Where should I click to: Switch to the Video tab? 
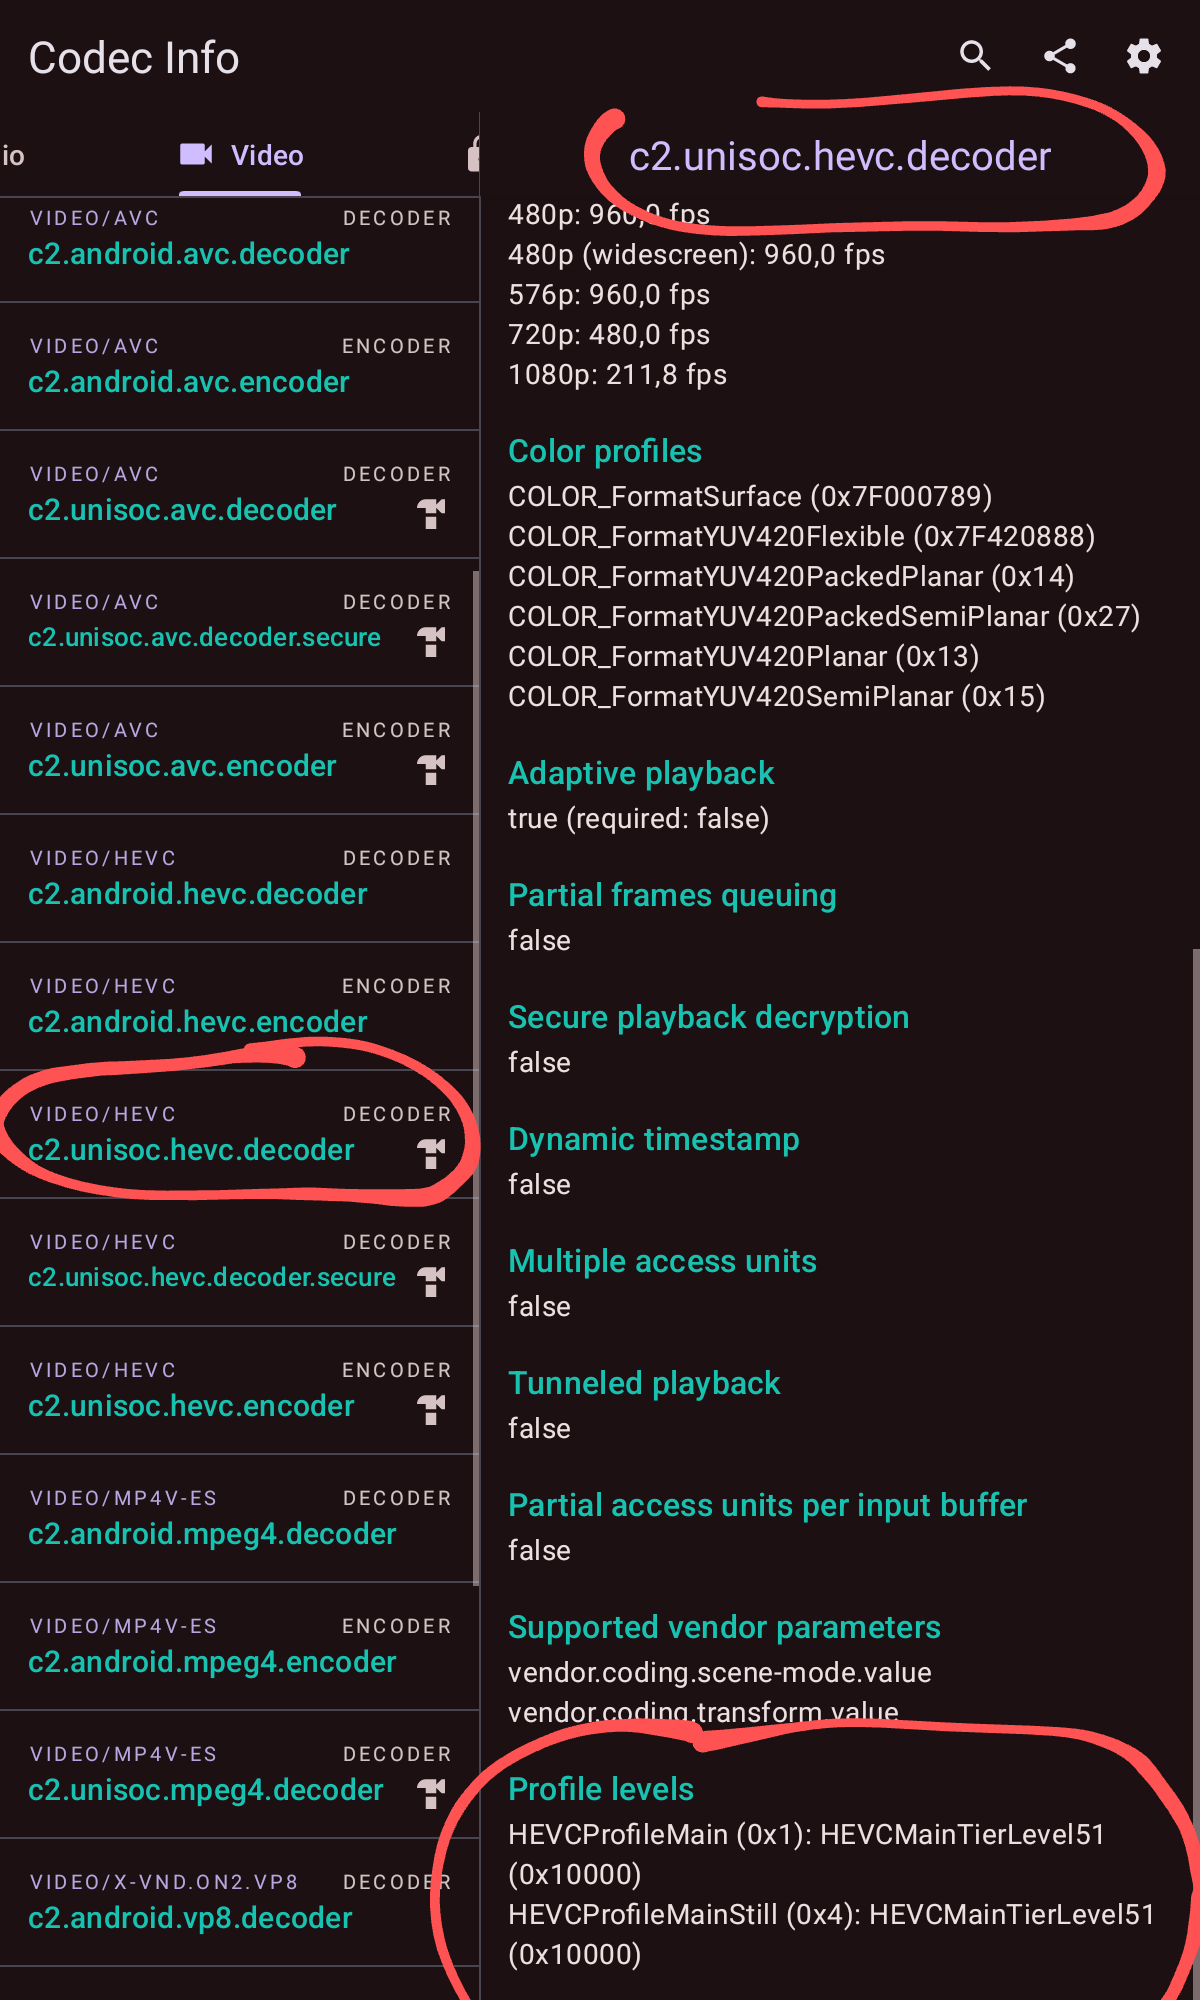[241, 155]
